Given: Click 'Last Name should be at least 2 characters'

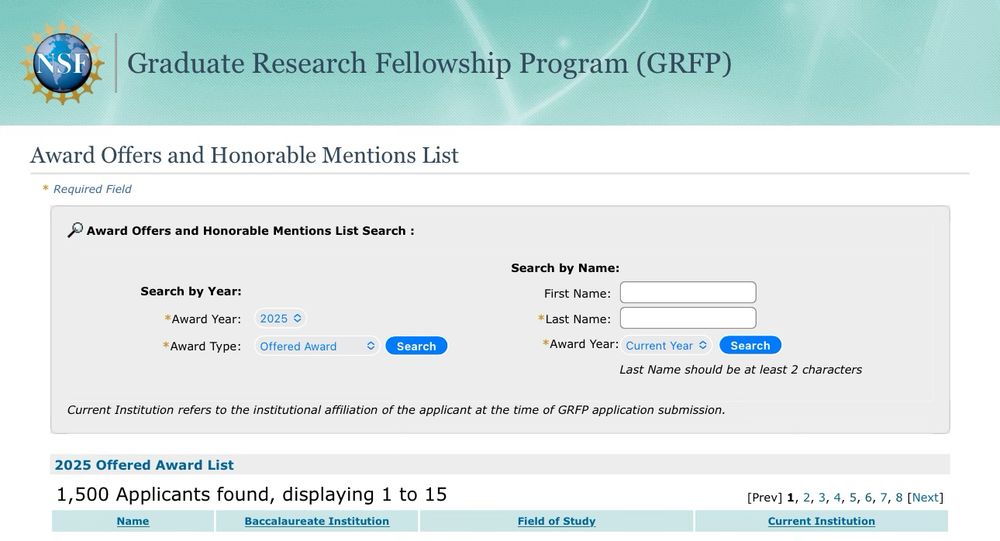Looking at the screenshot, I should (x=740, y=369).
